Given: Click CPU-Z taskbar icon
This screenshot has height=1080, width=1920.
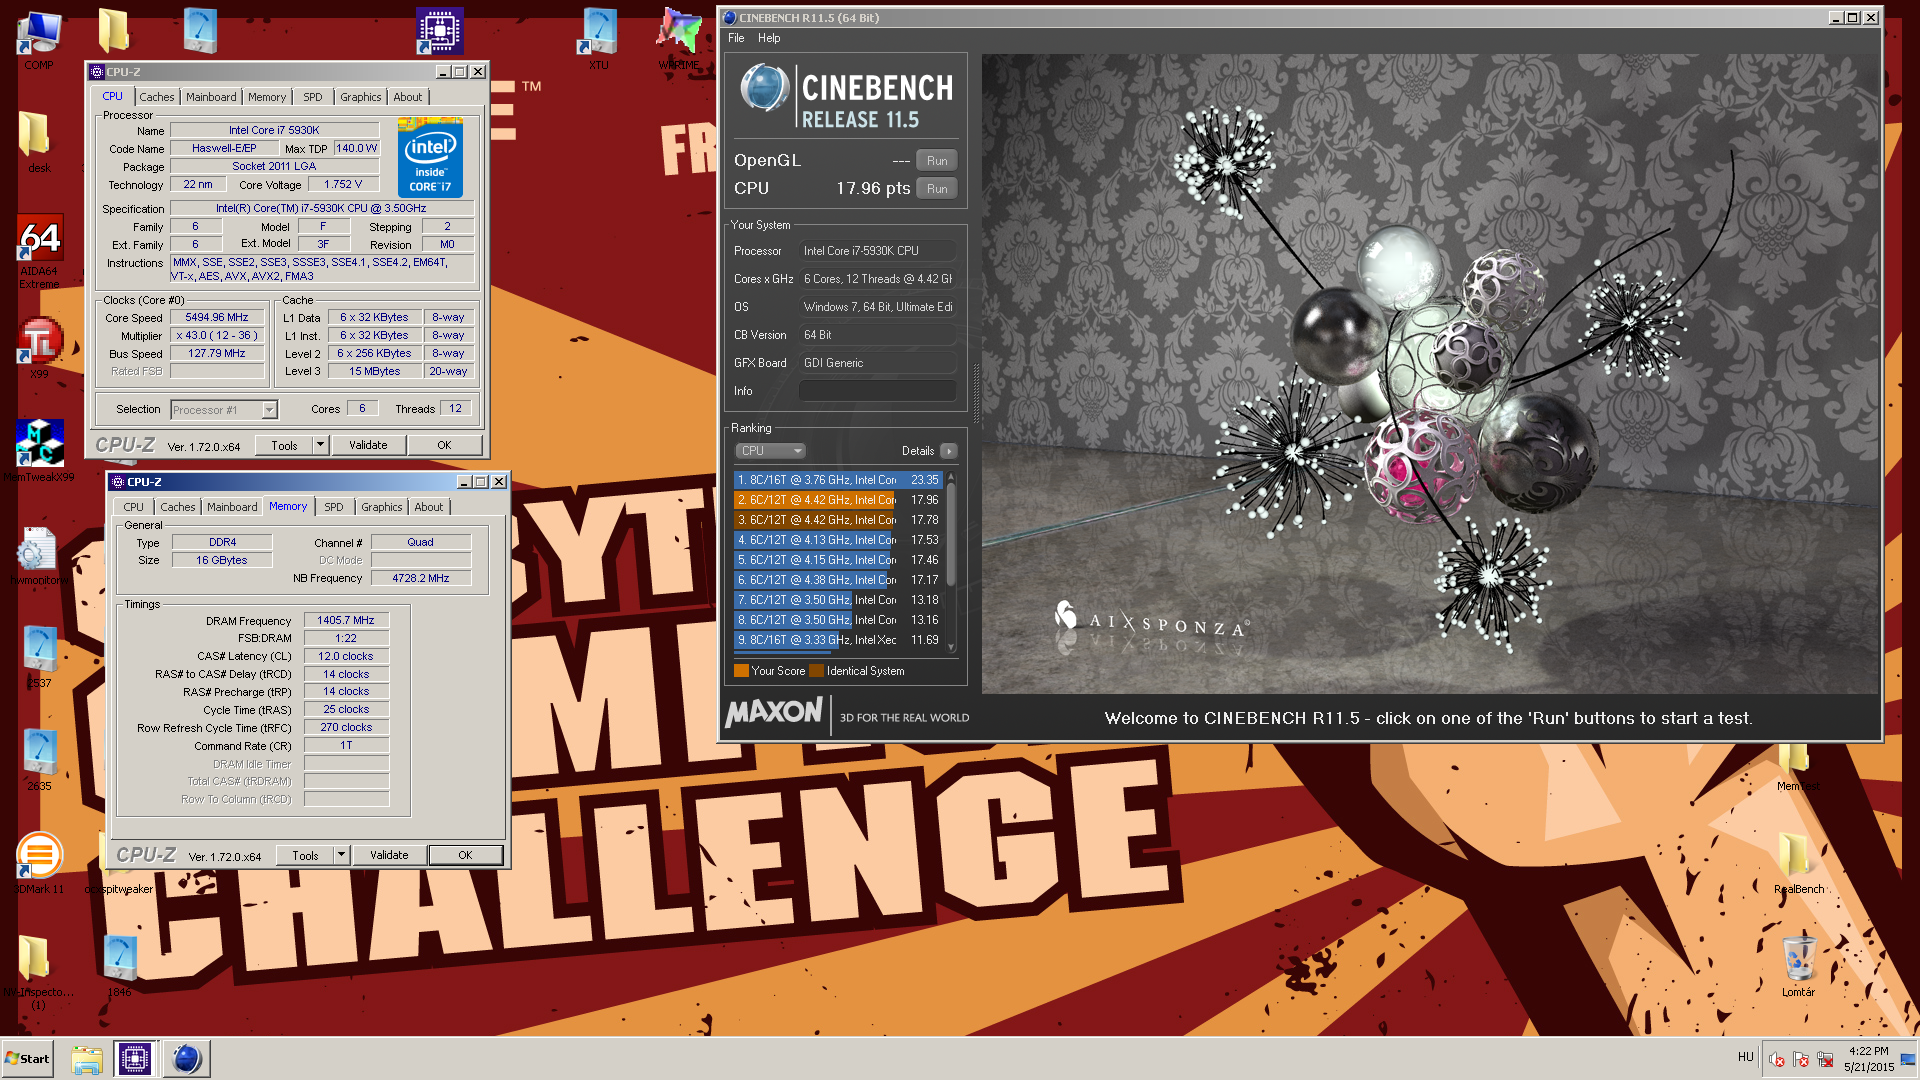Looking at the screenshot, I should pyautogui.click(x=135, y=1059).
